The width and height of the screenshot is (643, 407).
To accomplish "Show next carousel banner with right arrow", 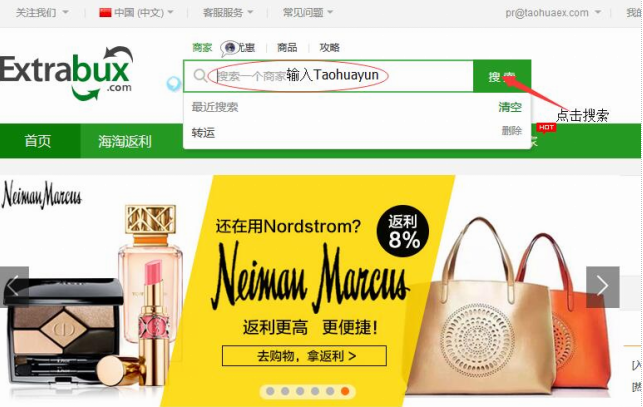I will [602, 286].
